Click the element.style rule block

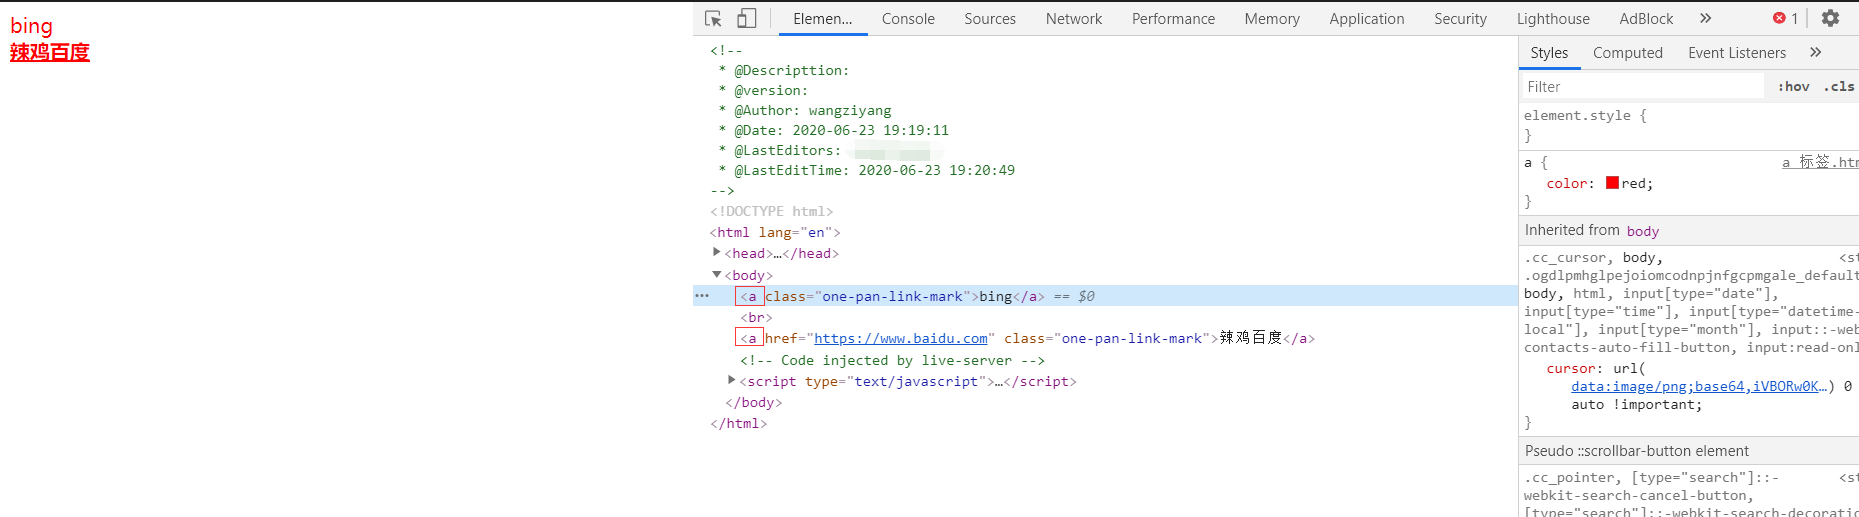(x=1688, y=125)
